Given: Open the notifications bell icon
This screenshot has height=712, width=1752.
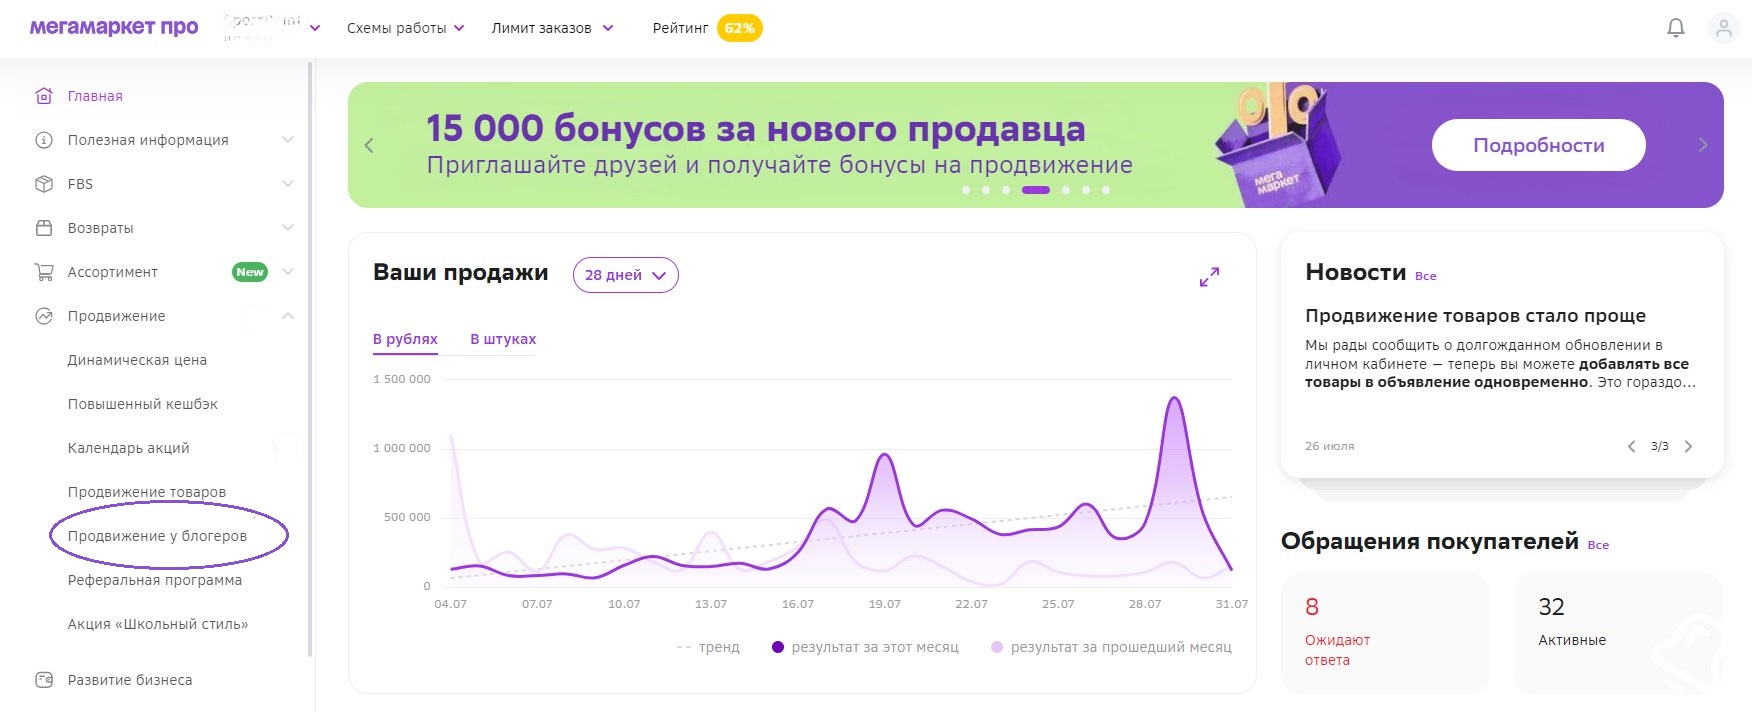Looking at the screenshot, I should point(1676,28).
